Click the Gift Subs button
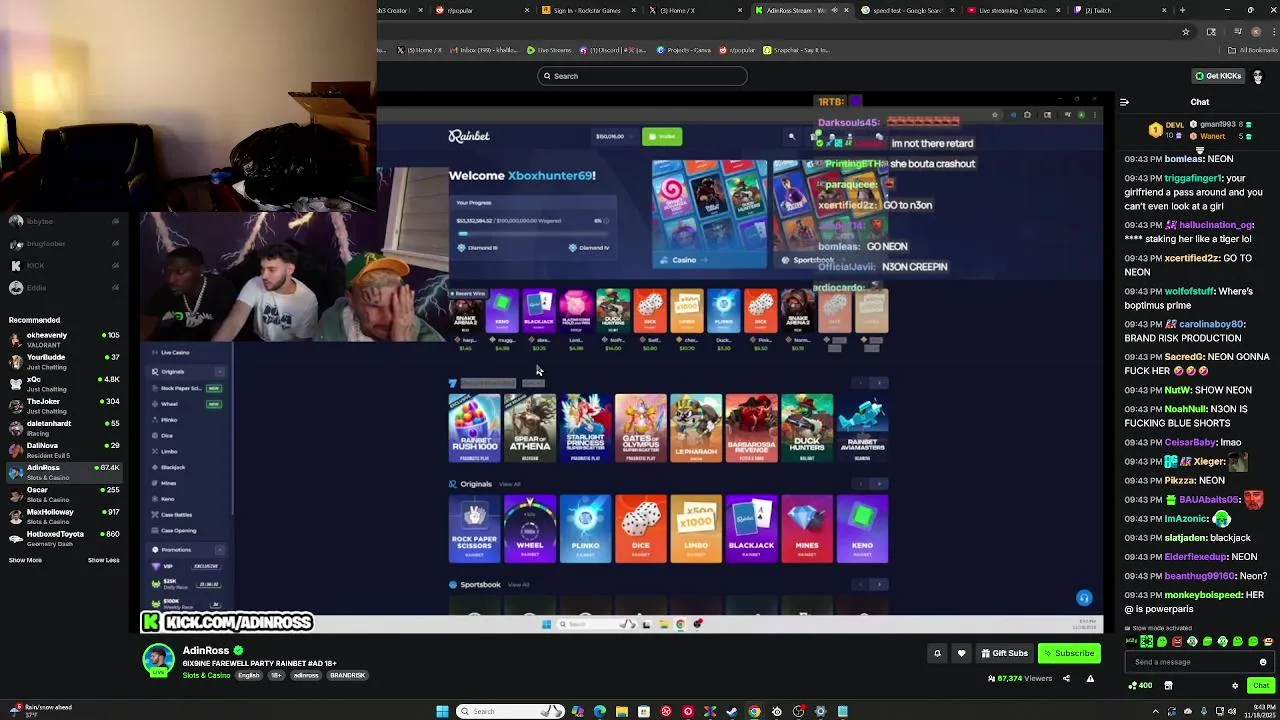This screenshot has height=720, width=1280. [1004, 653]
